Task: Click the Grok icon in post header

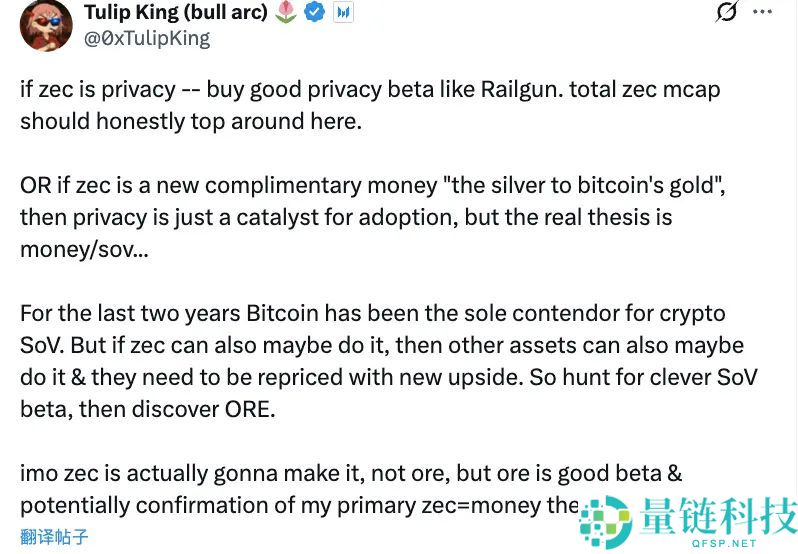Action: [727, 13]
